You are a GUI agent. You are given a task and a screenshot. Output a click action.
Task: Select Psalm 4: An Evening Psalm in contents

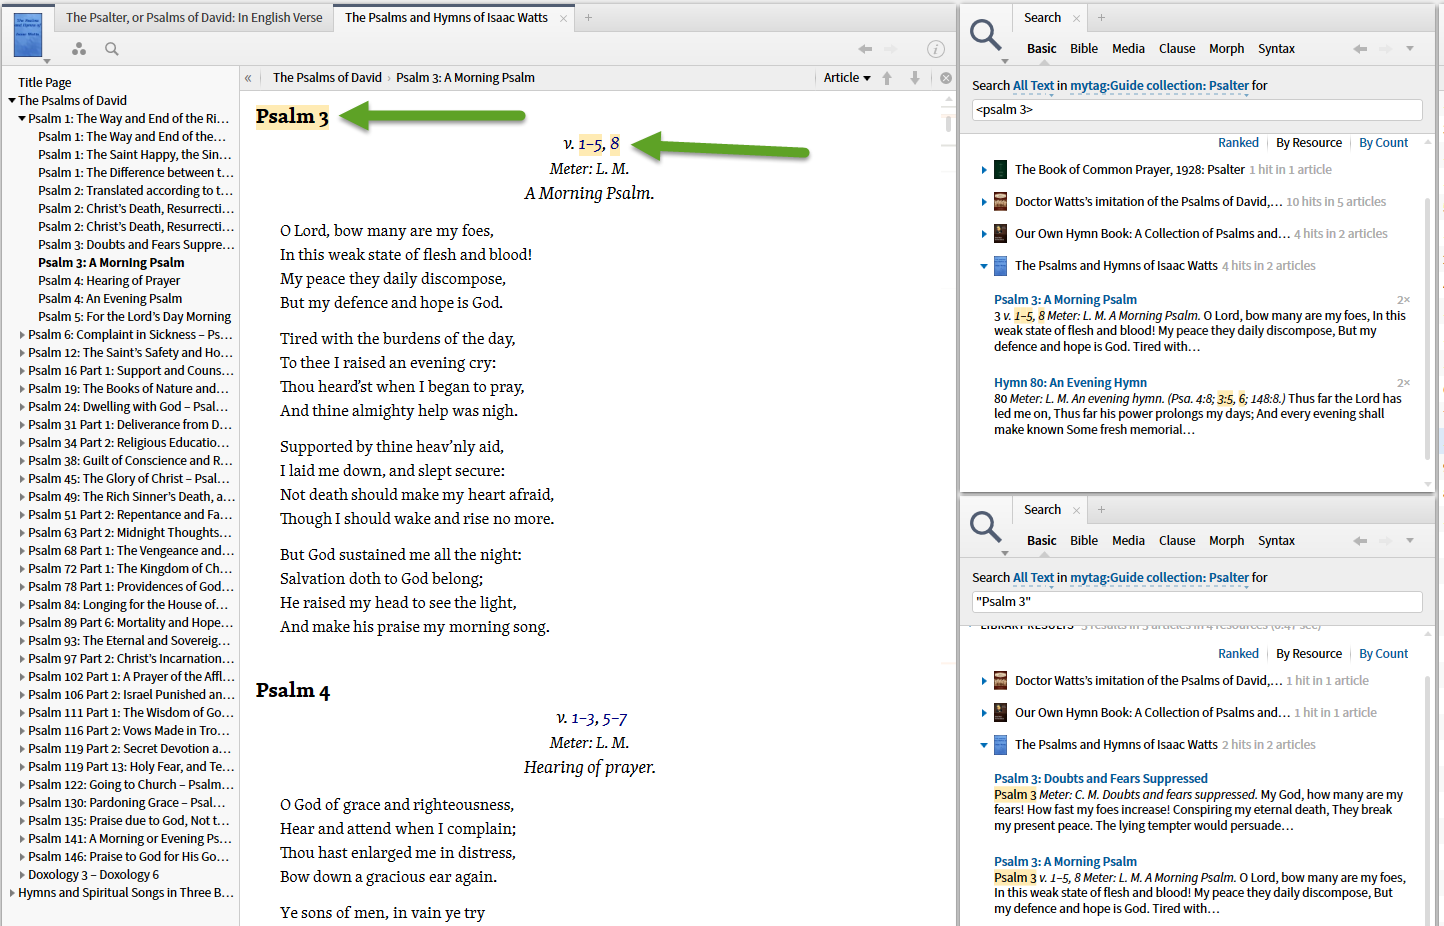[110, 299]
